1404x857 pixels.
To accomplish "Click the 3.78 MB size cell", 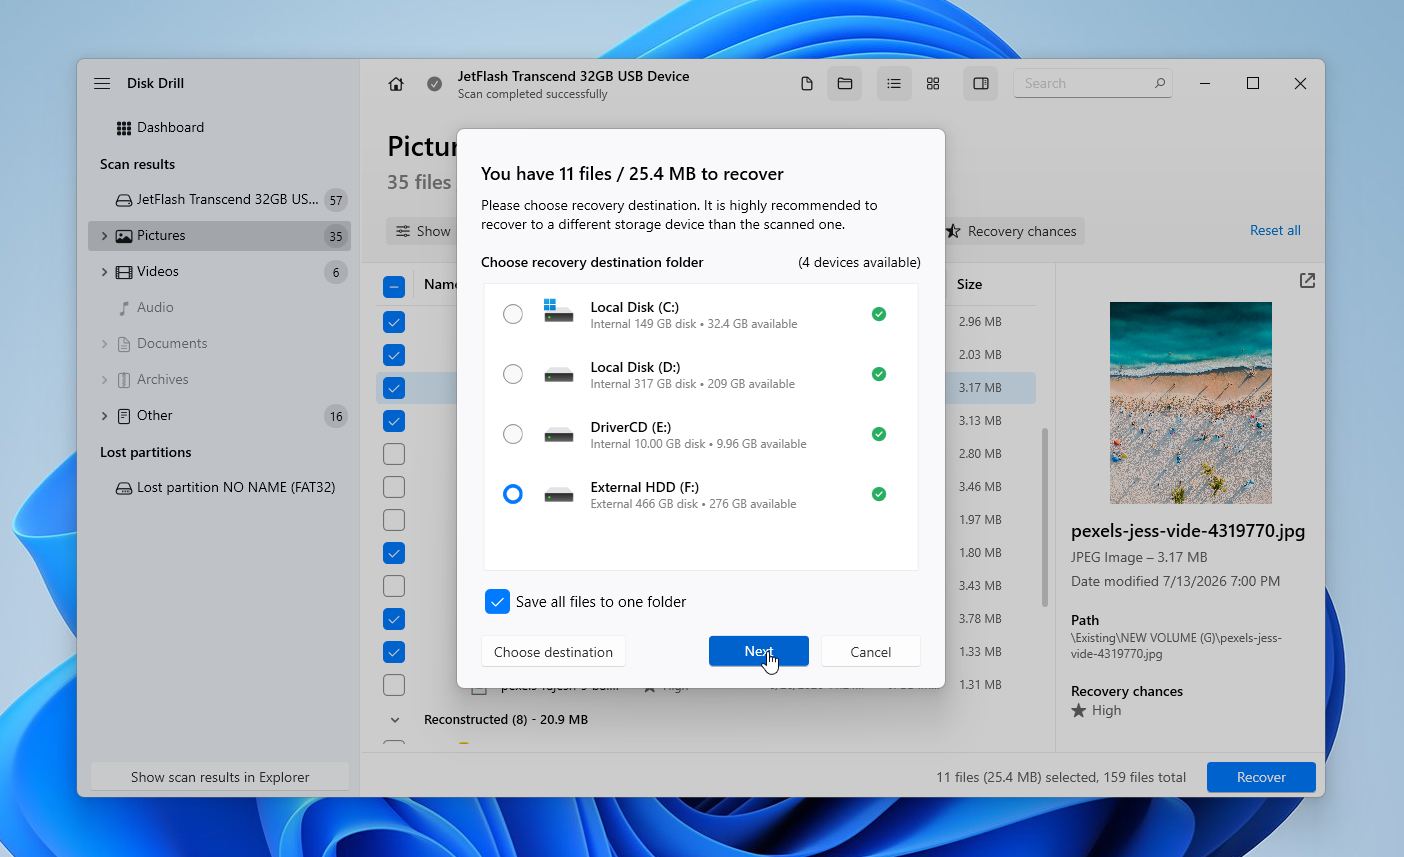I will [980, 619].
